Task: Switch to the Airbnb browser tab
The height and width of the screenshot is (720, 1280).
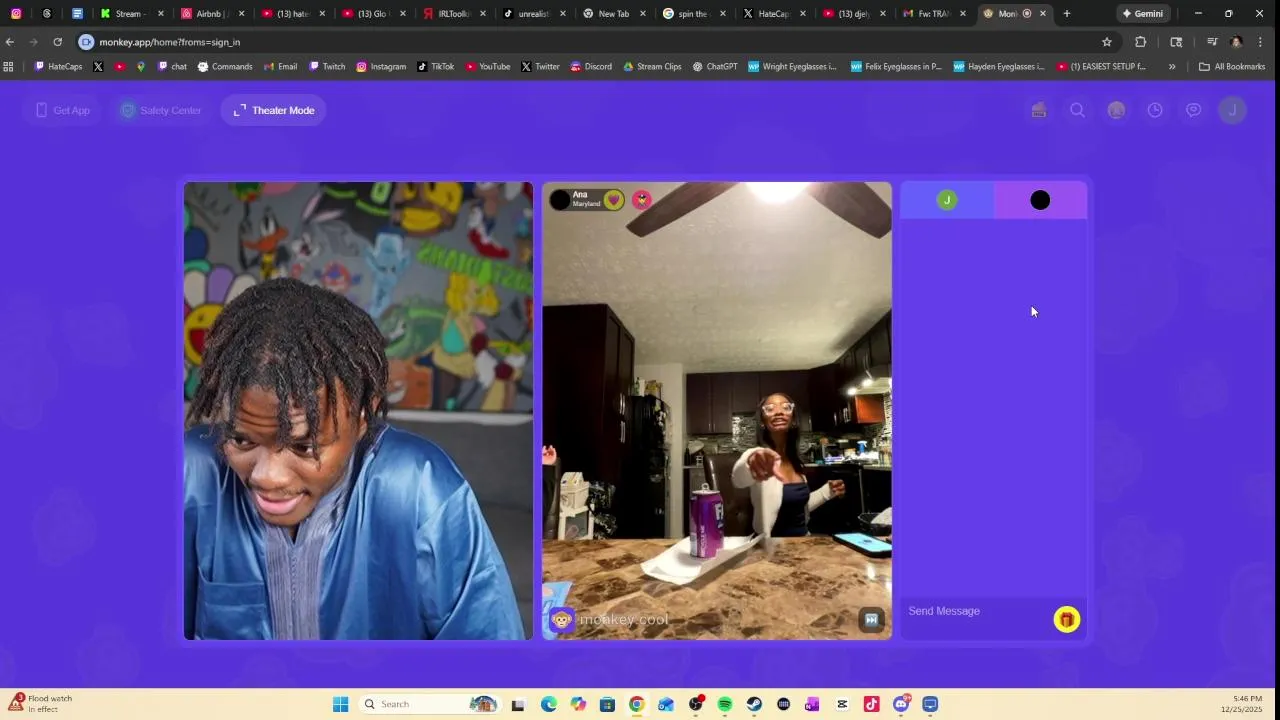Action: point(213,14)
